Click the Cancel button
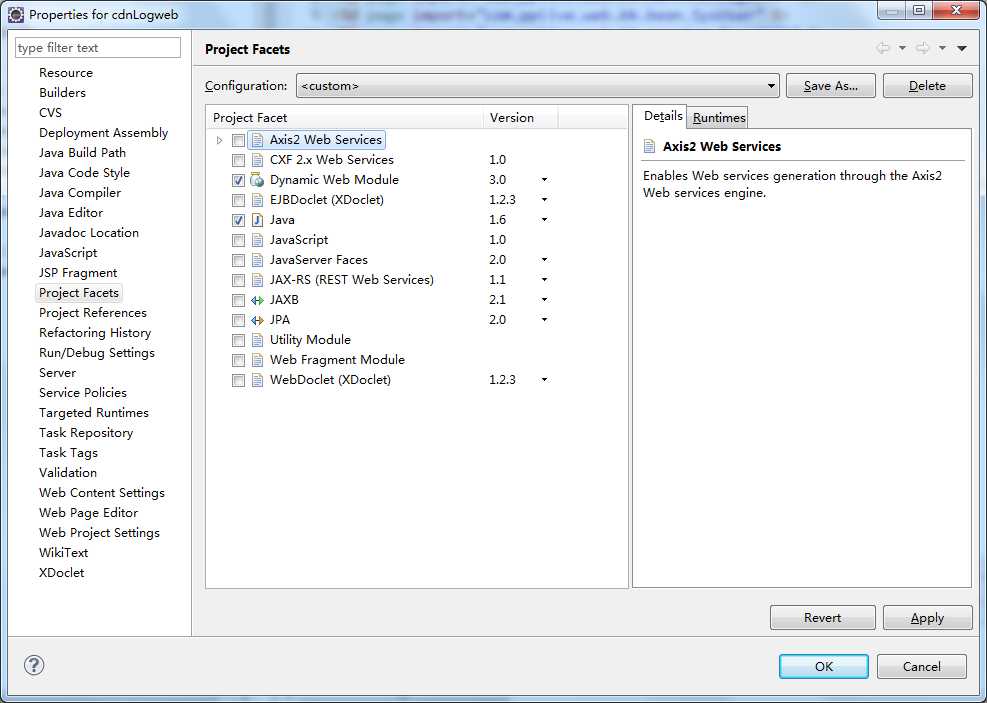This screenshot has width=987, height=703. 922,666
